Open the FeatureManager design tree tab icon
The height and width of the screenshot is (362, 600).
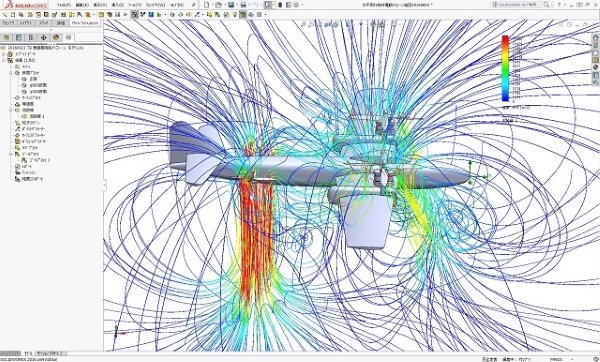pos(6,37)
